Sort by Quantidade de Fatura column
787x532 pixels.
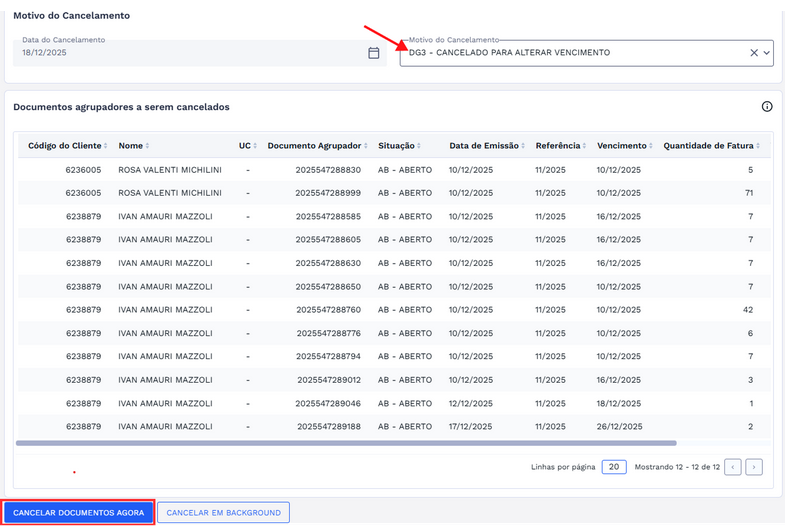710,146
